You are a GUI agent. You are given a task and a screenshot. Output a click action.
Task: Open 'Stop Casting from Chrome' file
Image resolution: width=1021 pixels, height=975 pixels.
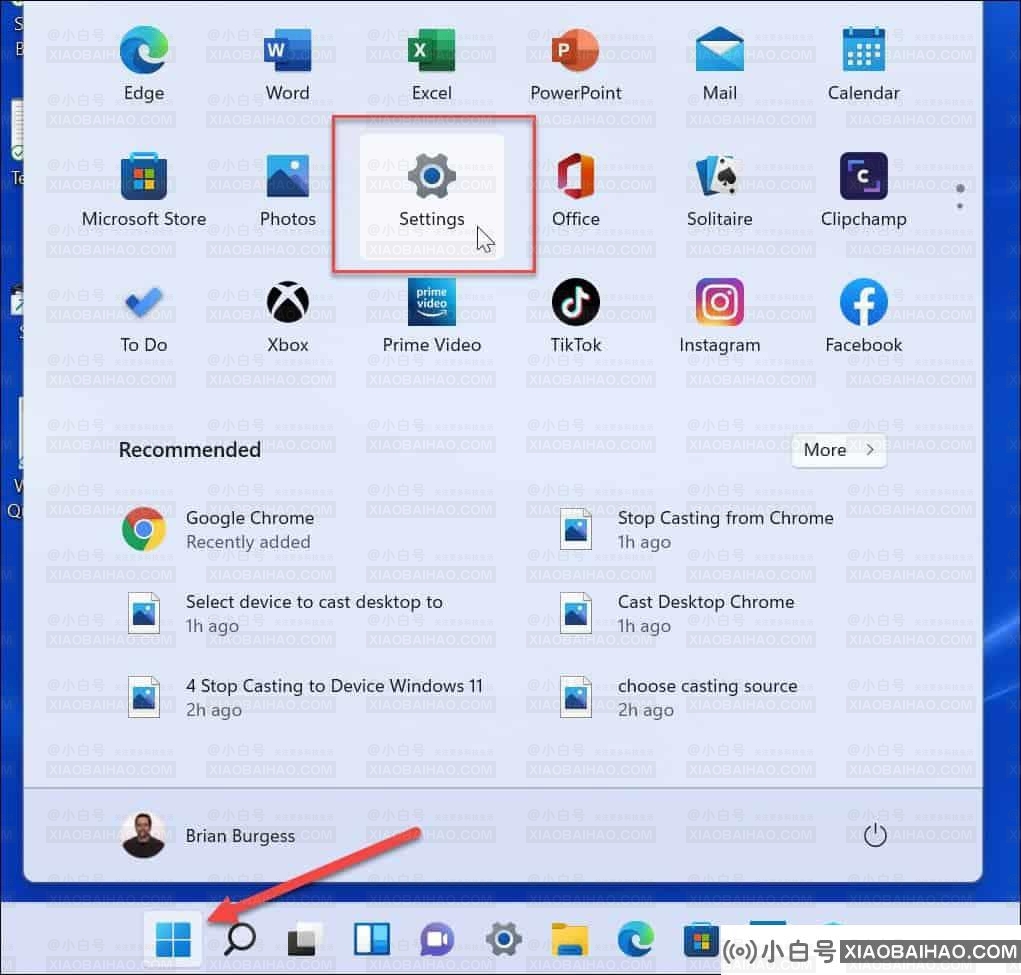pyautogui.click(x=697, y=530)
